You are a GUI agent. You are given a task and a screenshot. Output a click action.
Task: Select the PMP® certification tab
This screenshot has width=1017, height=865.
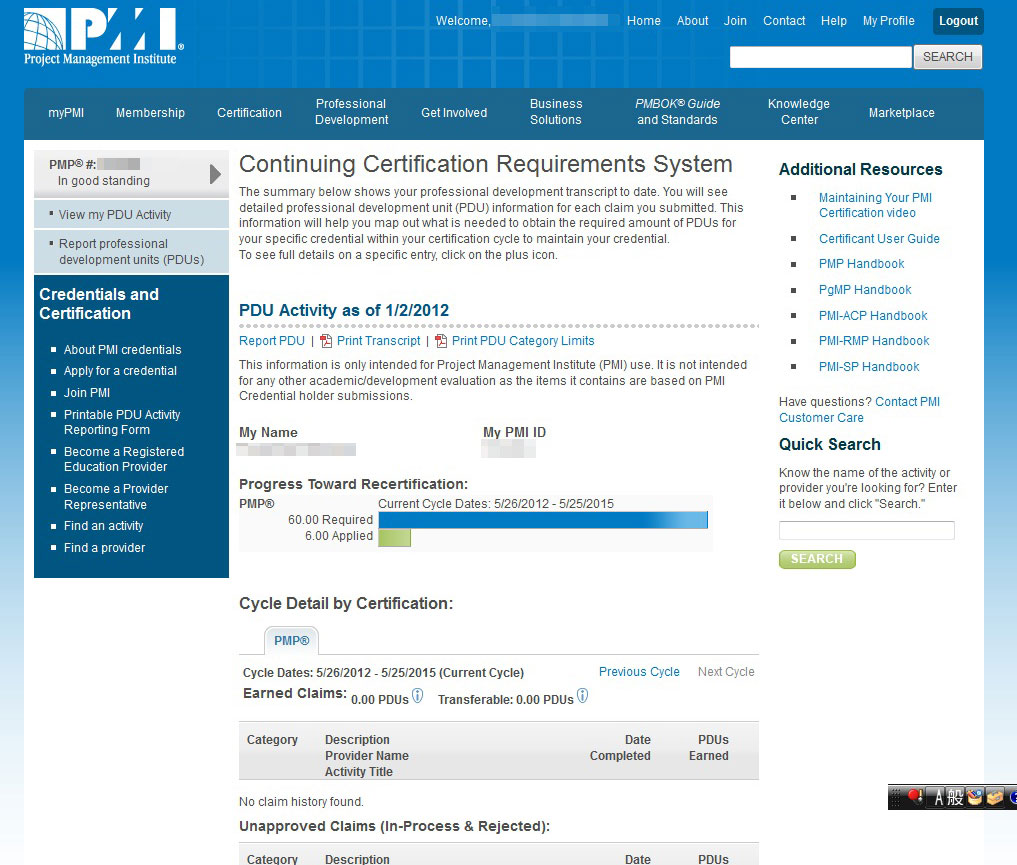(x=291, y=641)
